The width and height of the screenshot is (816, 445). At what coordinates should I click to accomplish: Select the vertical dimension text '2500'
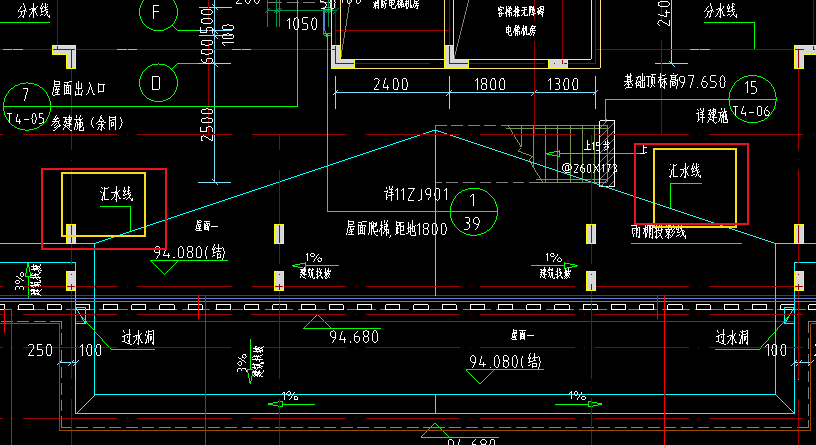tap(207, 125)
